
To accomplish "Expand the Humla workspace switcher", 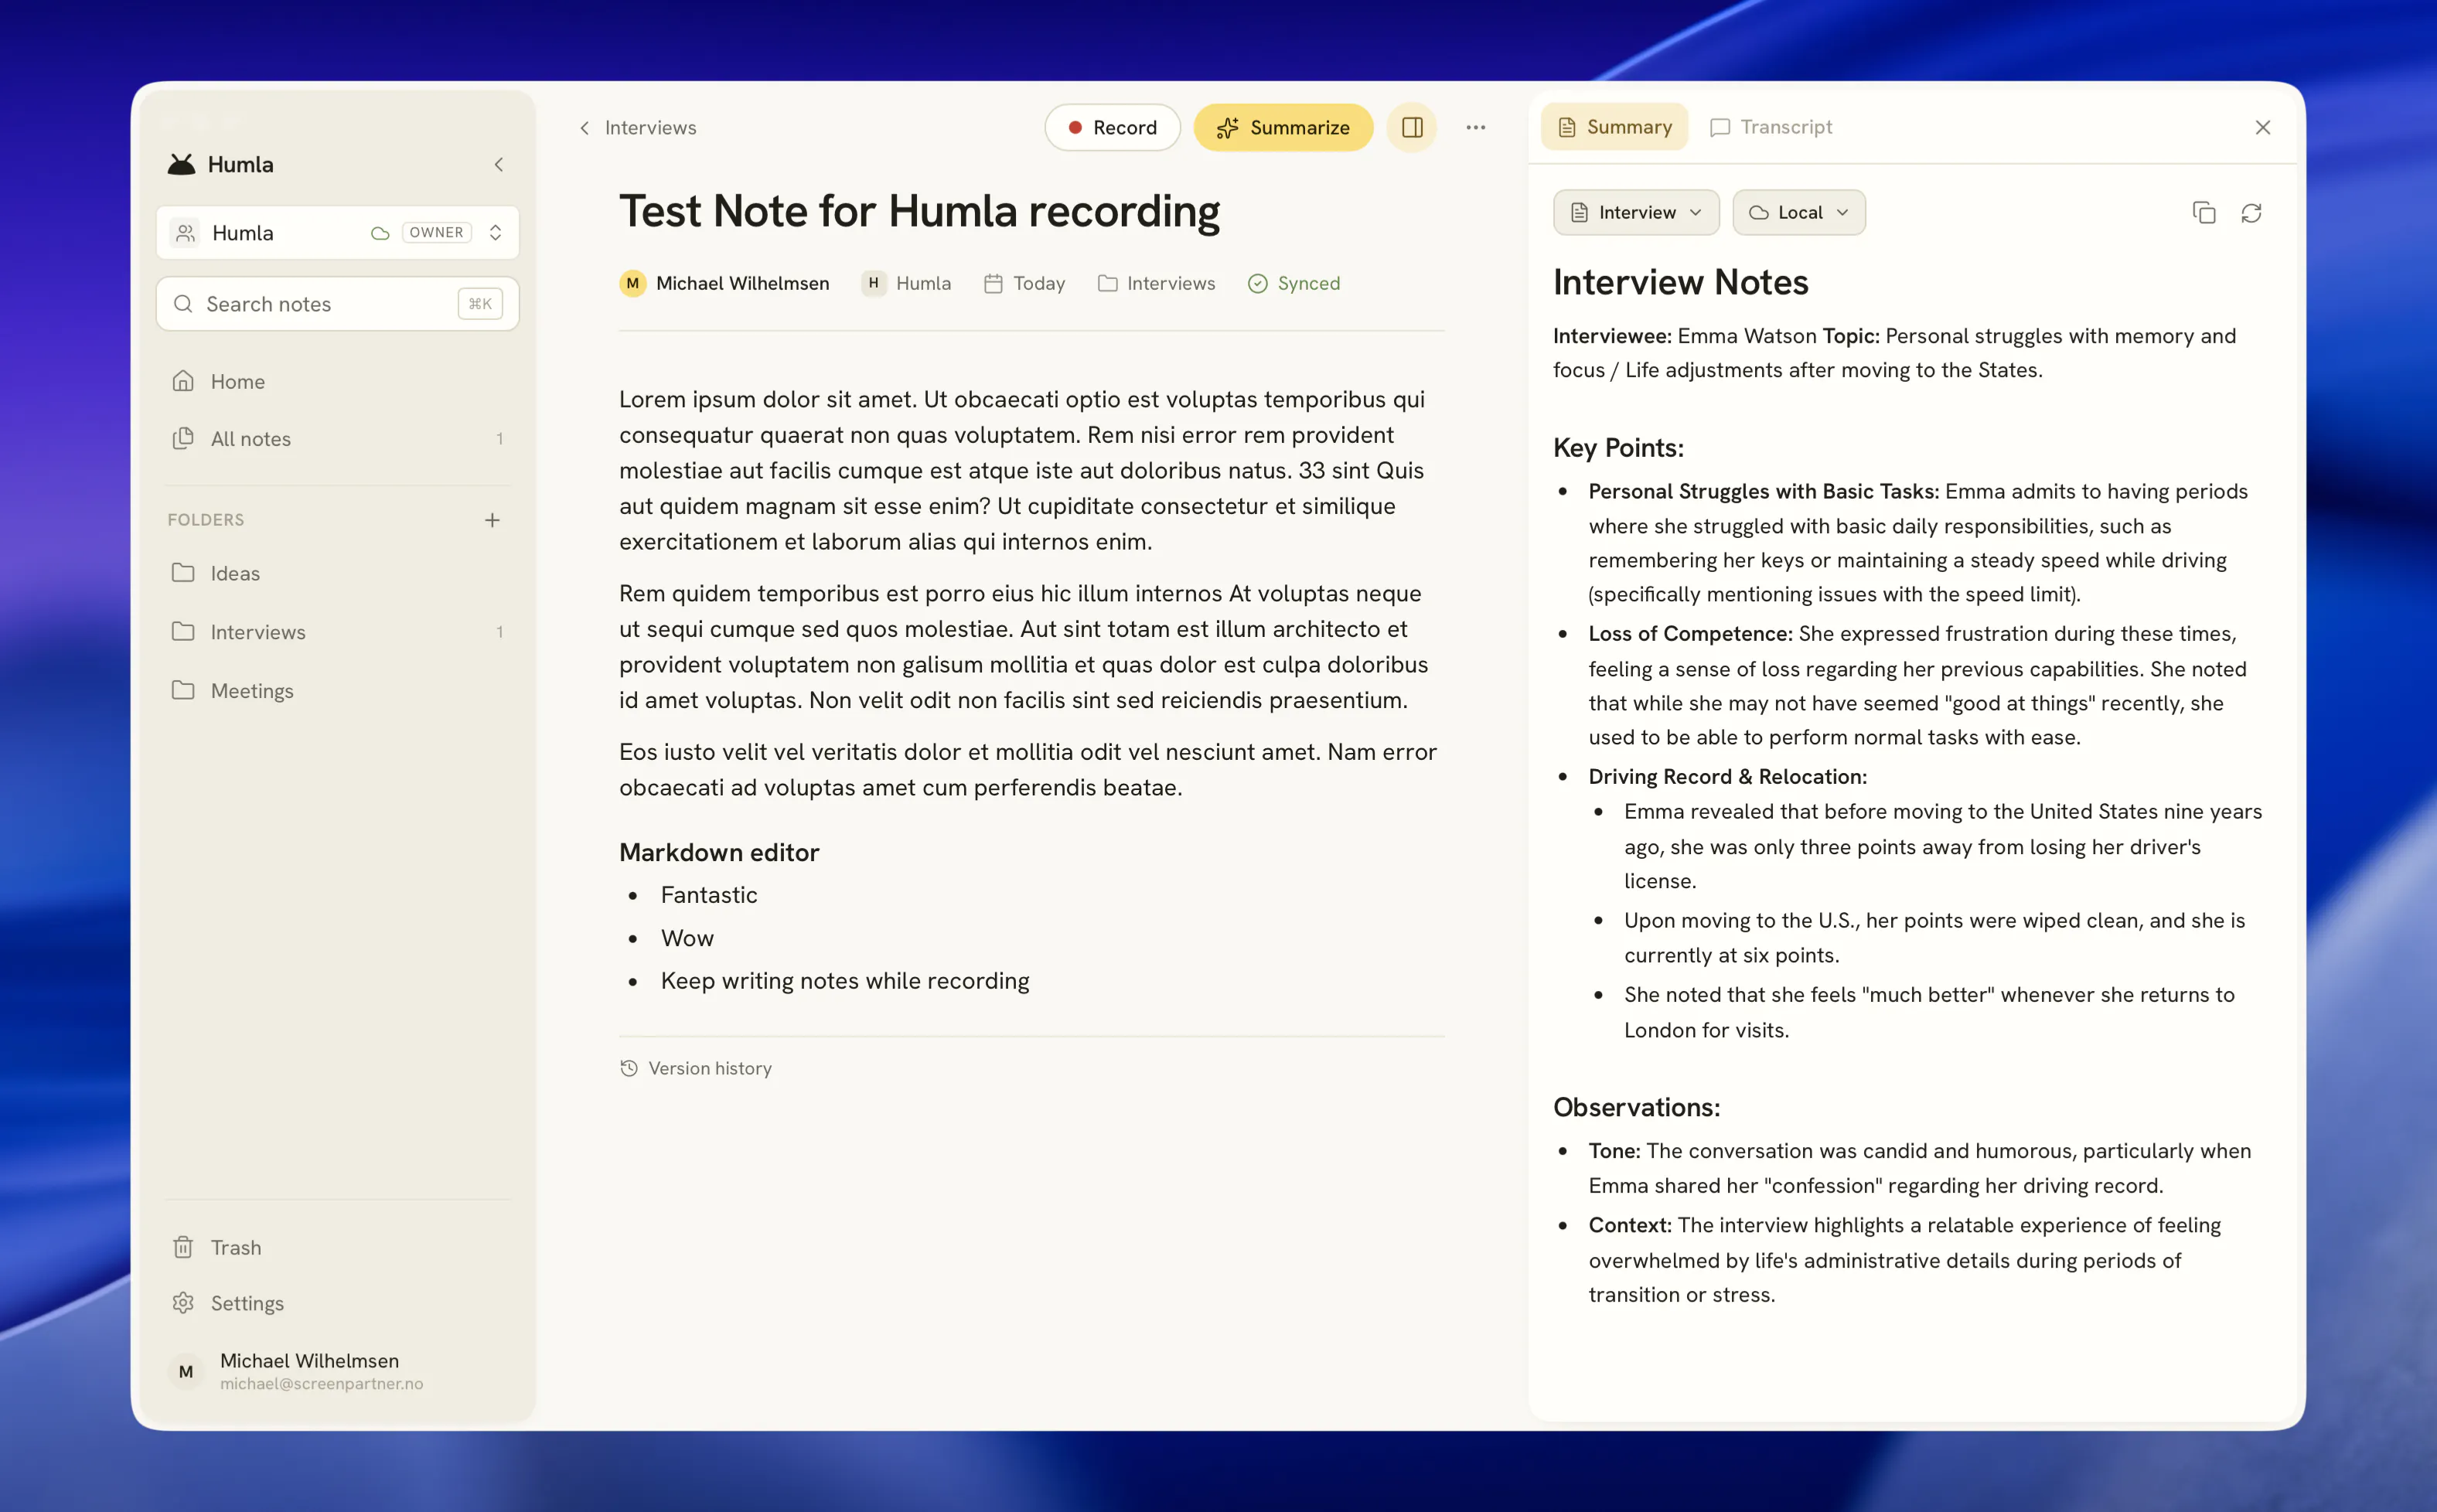I will point(338,232).
